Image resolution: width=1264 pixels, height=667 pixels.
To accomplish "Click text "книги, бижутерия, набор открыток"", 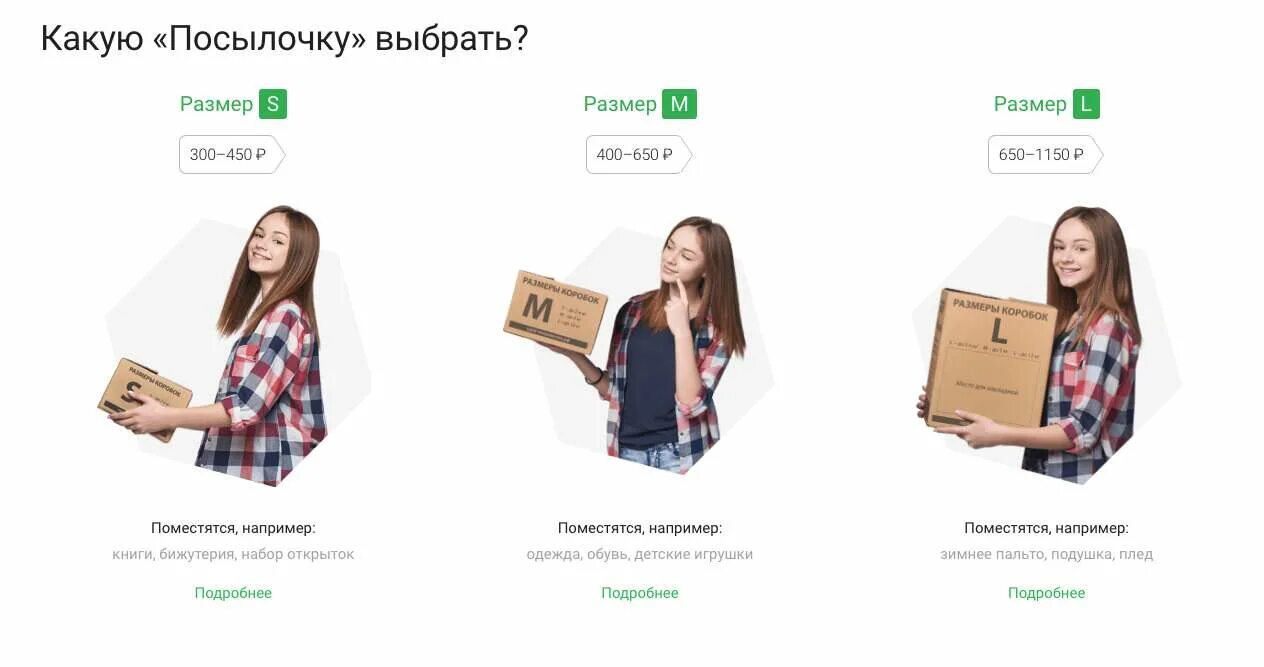I will click(233, 554).
